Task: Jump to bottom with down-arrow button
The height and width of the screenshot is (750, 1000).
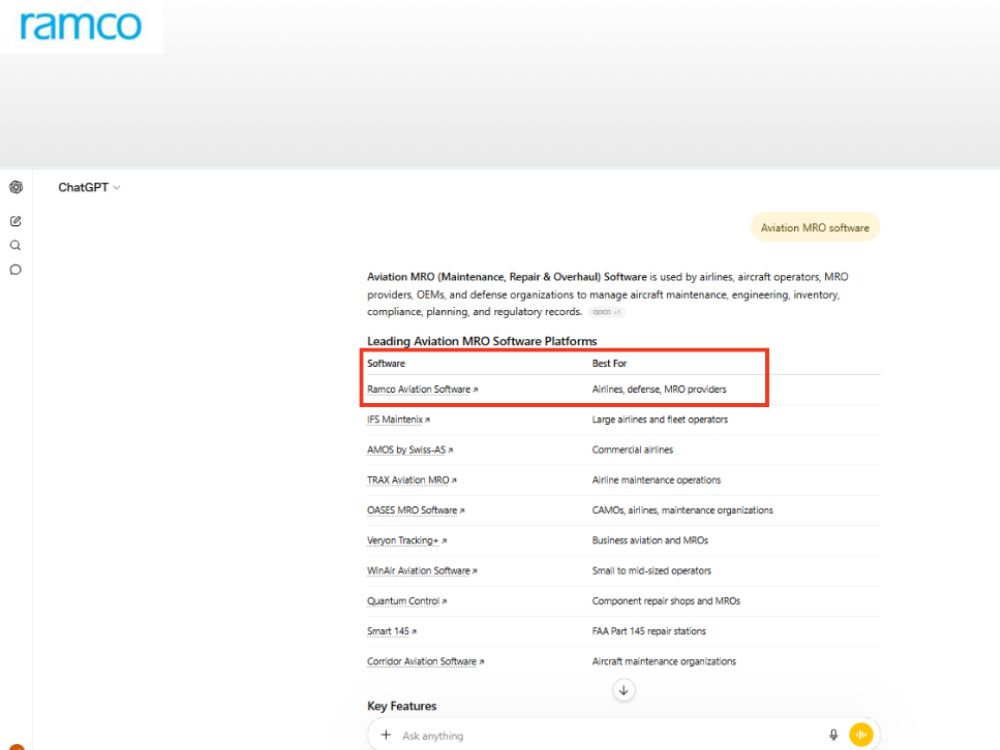Action: [624, 690]
